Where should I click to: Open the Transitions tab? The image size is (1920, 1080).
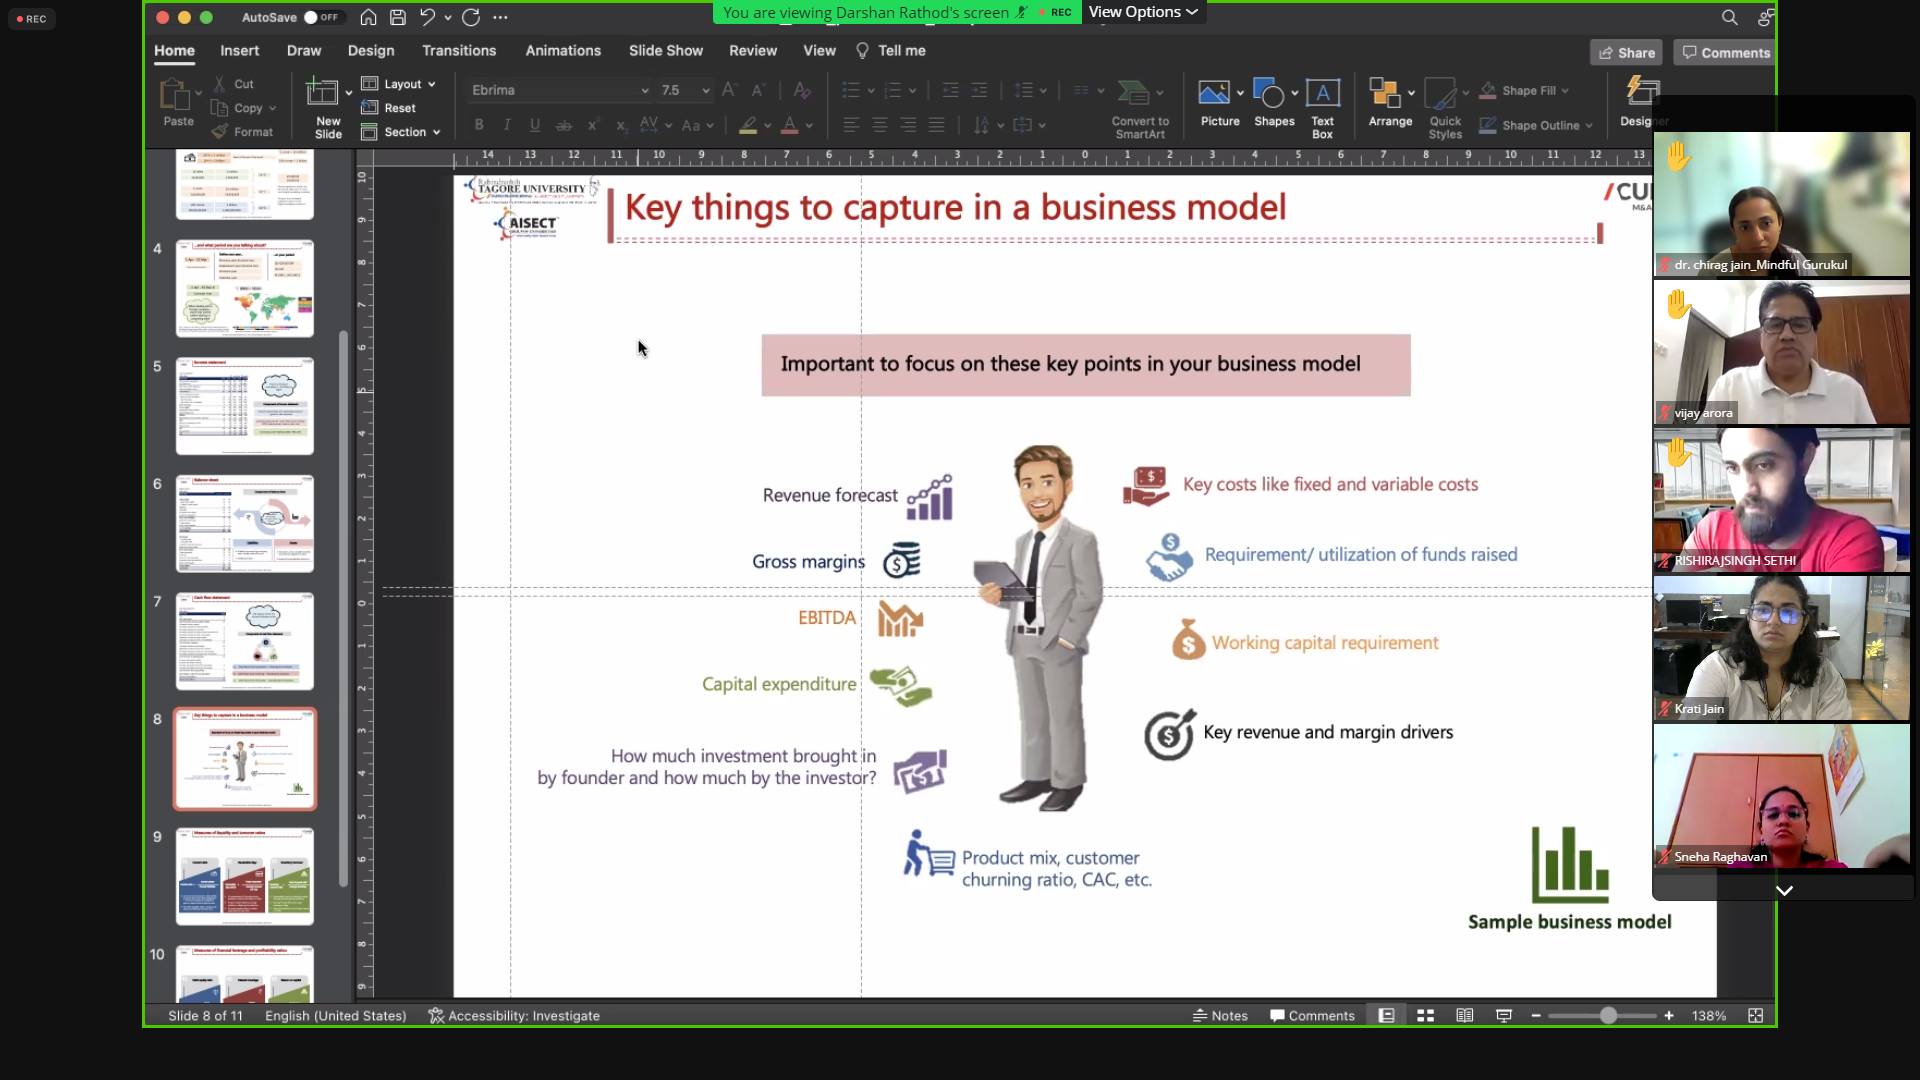[458, 50]
